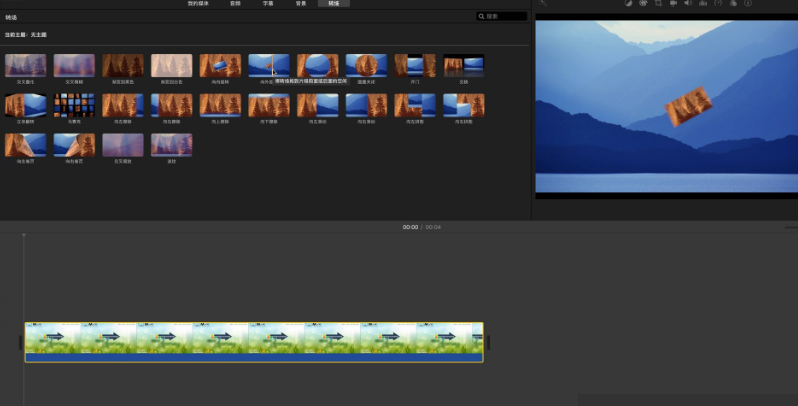
Task: Click the magic wand auto-enhance icon
Action: 544,4
